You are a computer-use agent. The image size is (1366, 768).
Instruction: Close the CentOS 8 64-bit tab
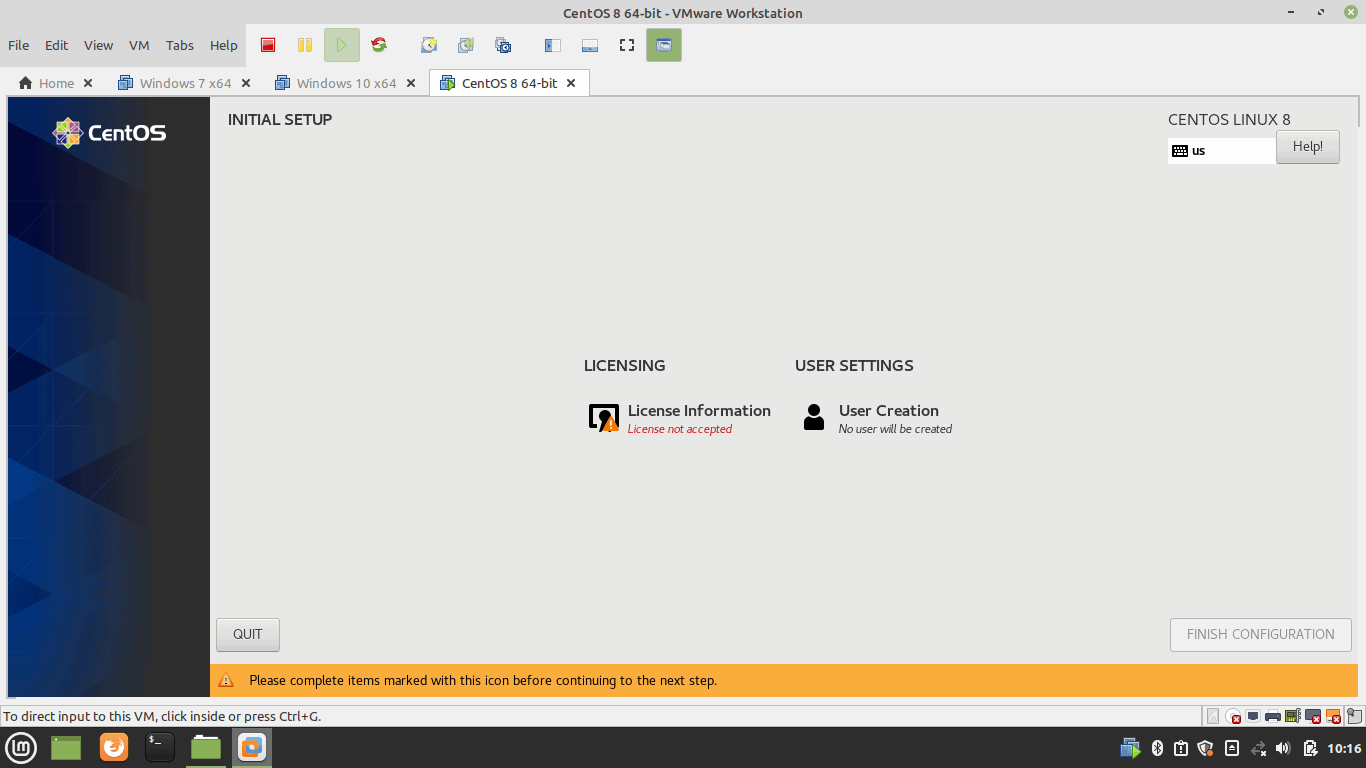click(x=571, y=83)
